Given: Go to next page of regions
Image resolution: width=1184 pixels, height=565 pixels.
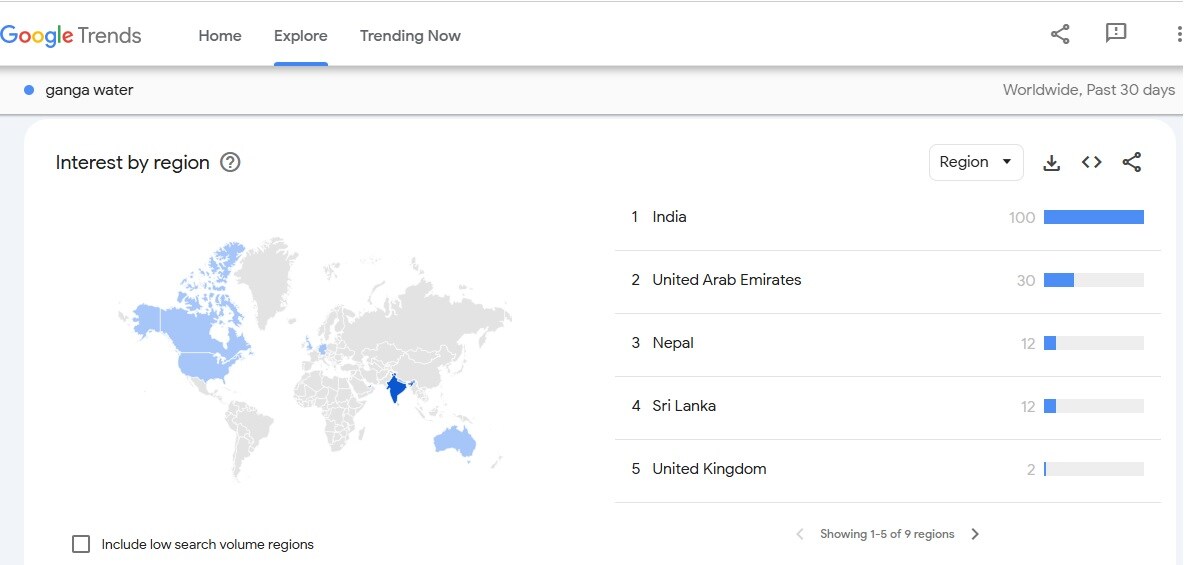Looking at the screenshot, I should tap(975, 534).
